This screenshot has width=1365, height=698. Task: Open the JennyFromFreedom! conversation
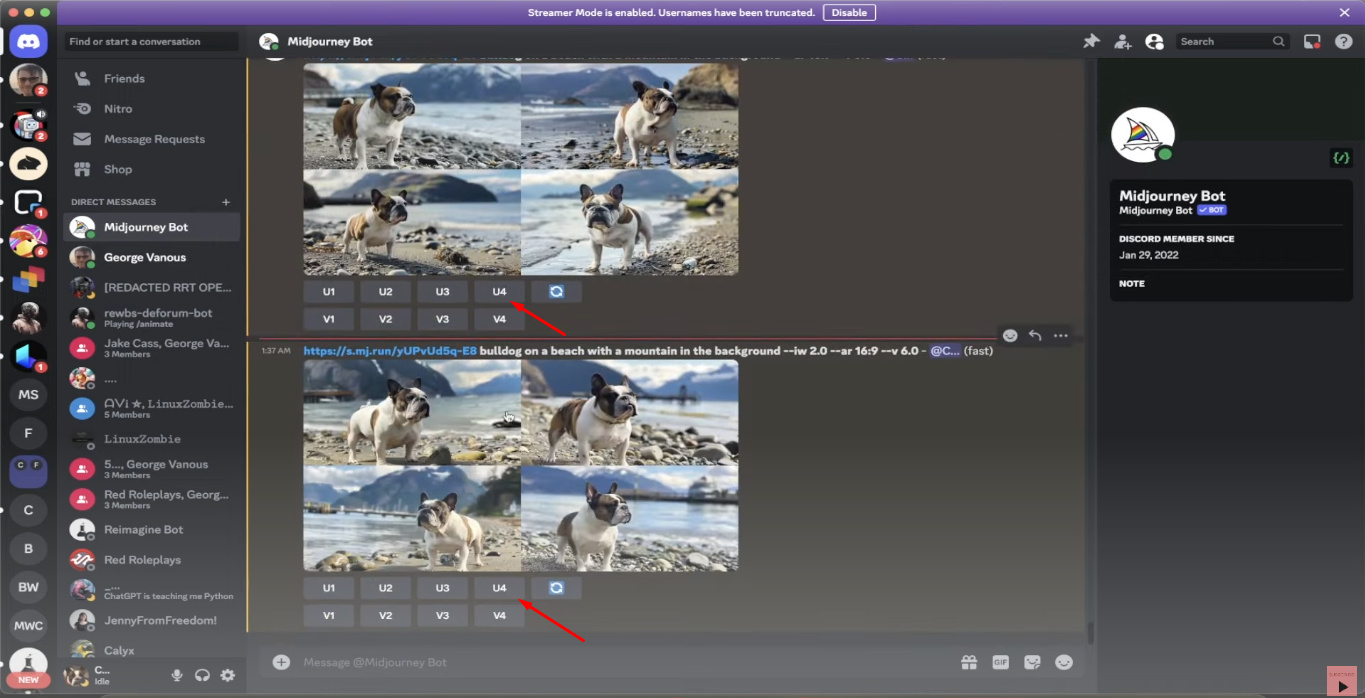152,620
